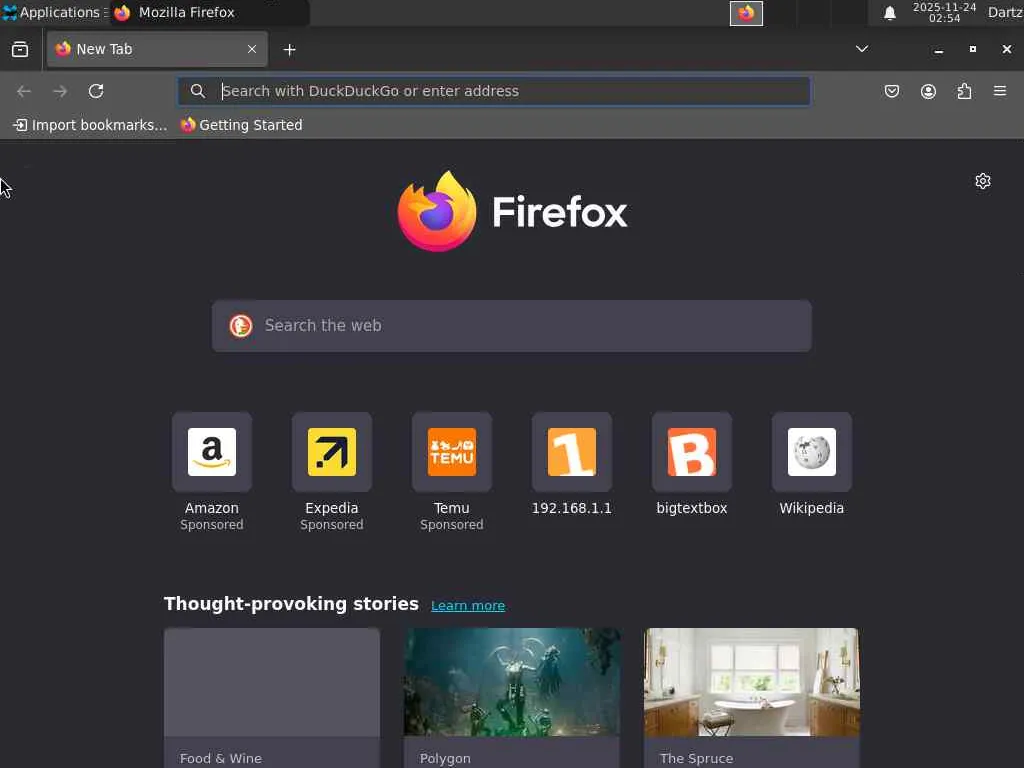Click the Search the web box
The image size is (1024, 768).
tap(512, 326)
